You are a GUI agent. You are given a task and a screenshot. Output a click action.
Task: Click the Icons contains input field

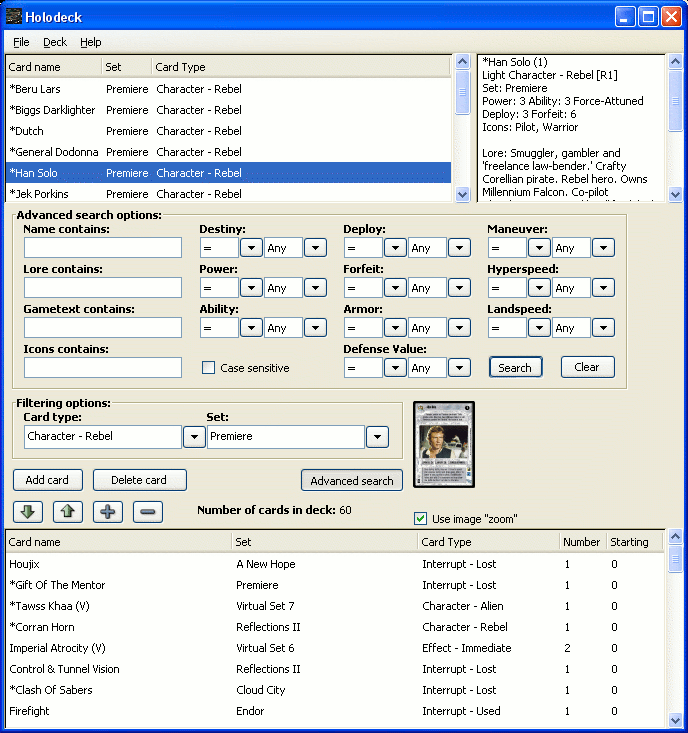[103, 367]
